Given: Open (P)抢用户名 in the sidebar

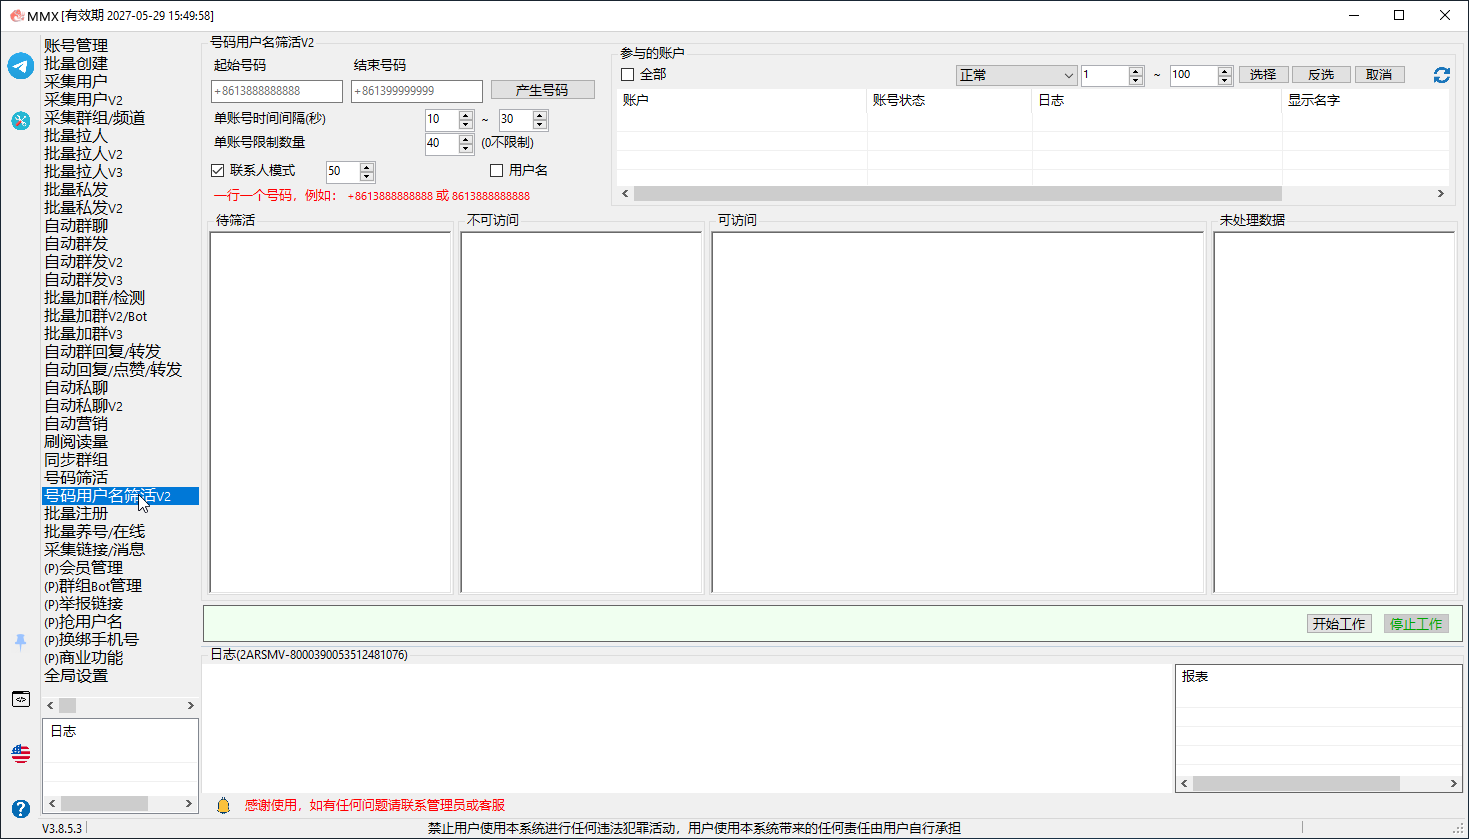Looking at the screenshot, I should point(84,622).
